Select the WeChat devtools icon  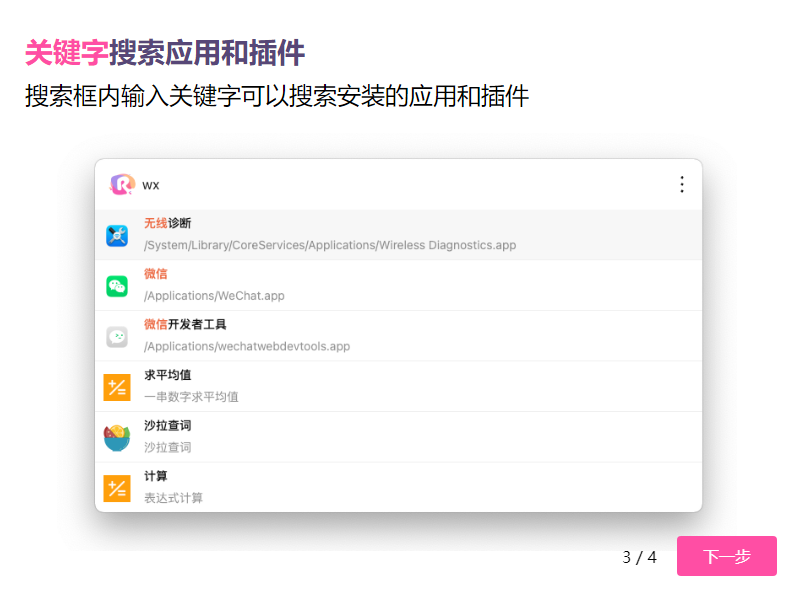117,337
